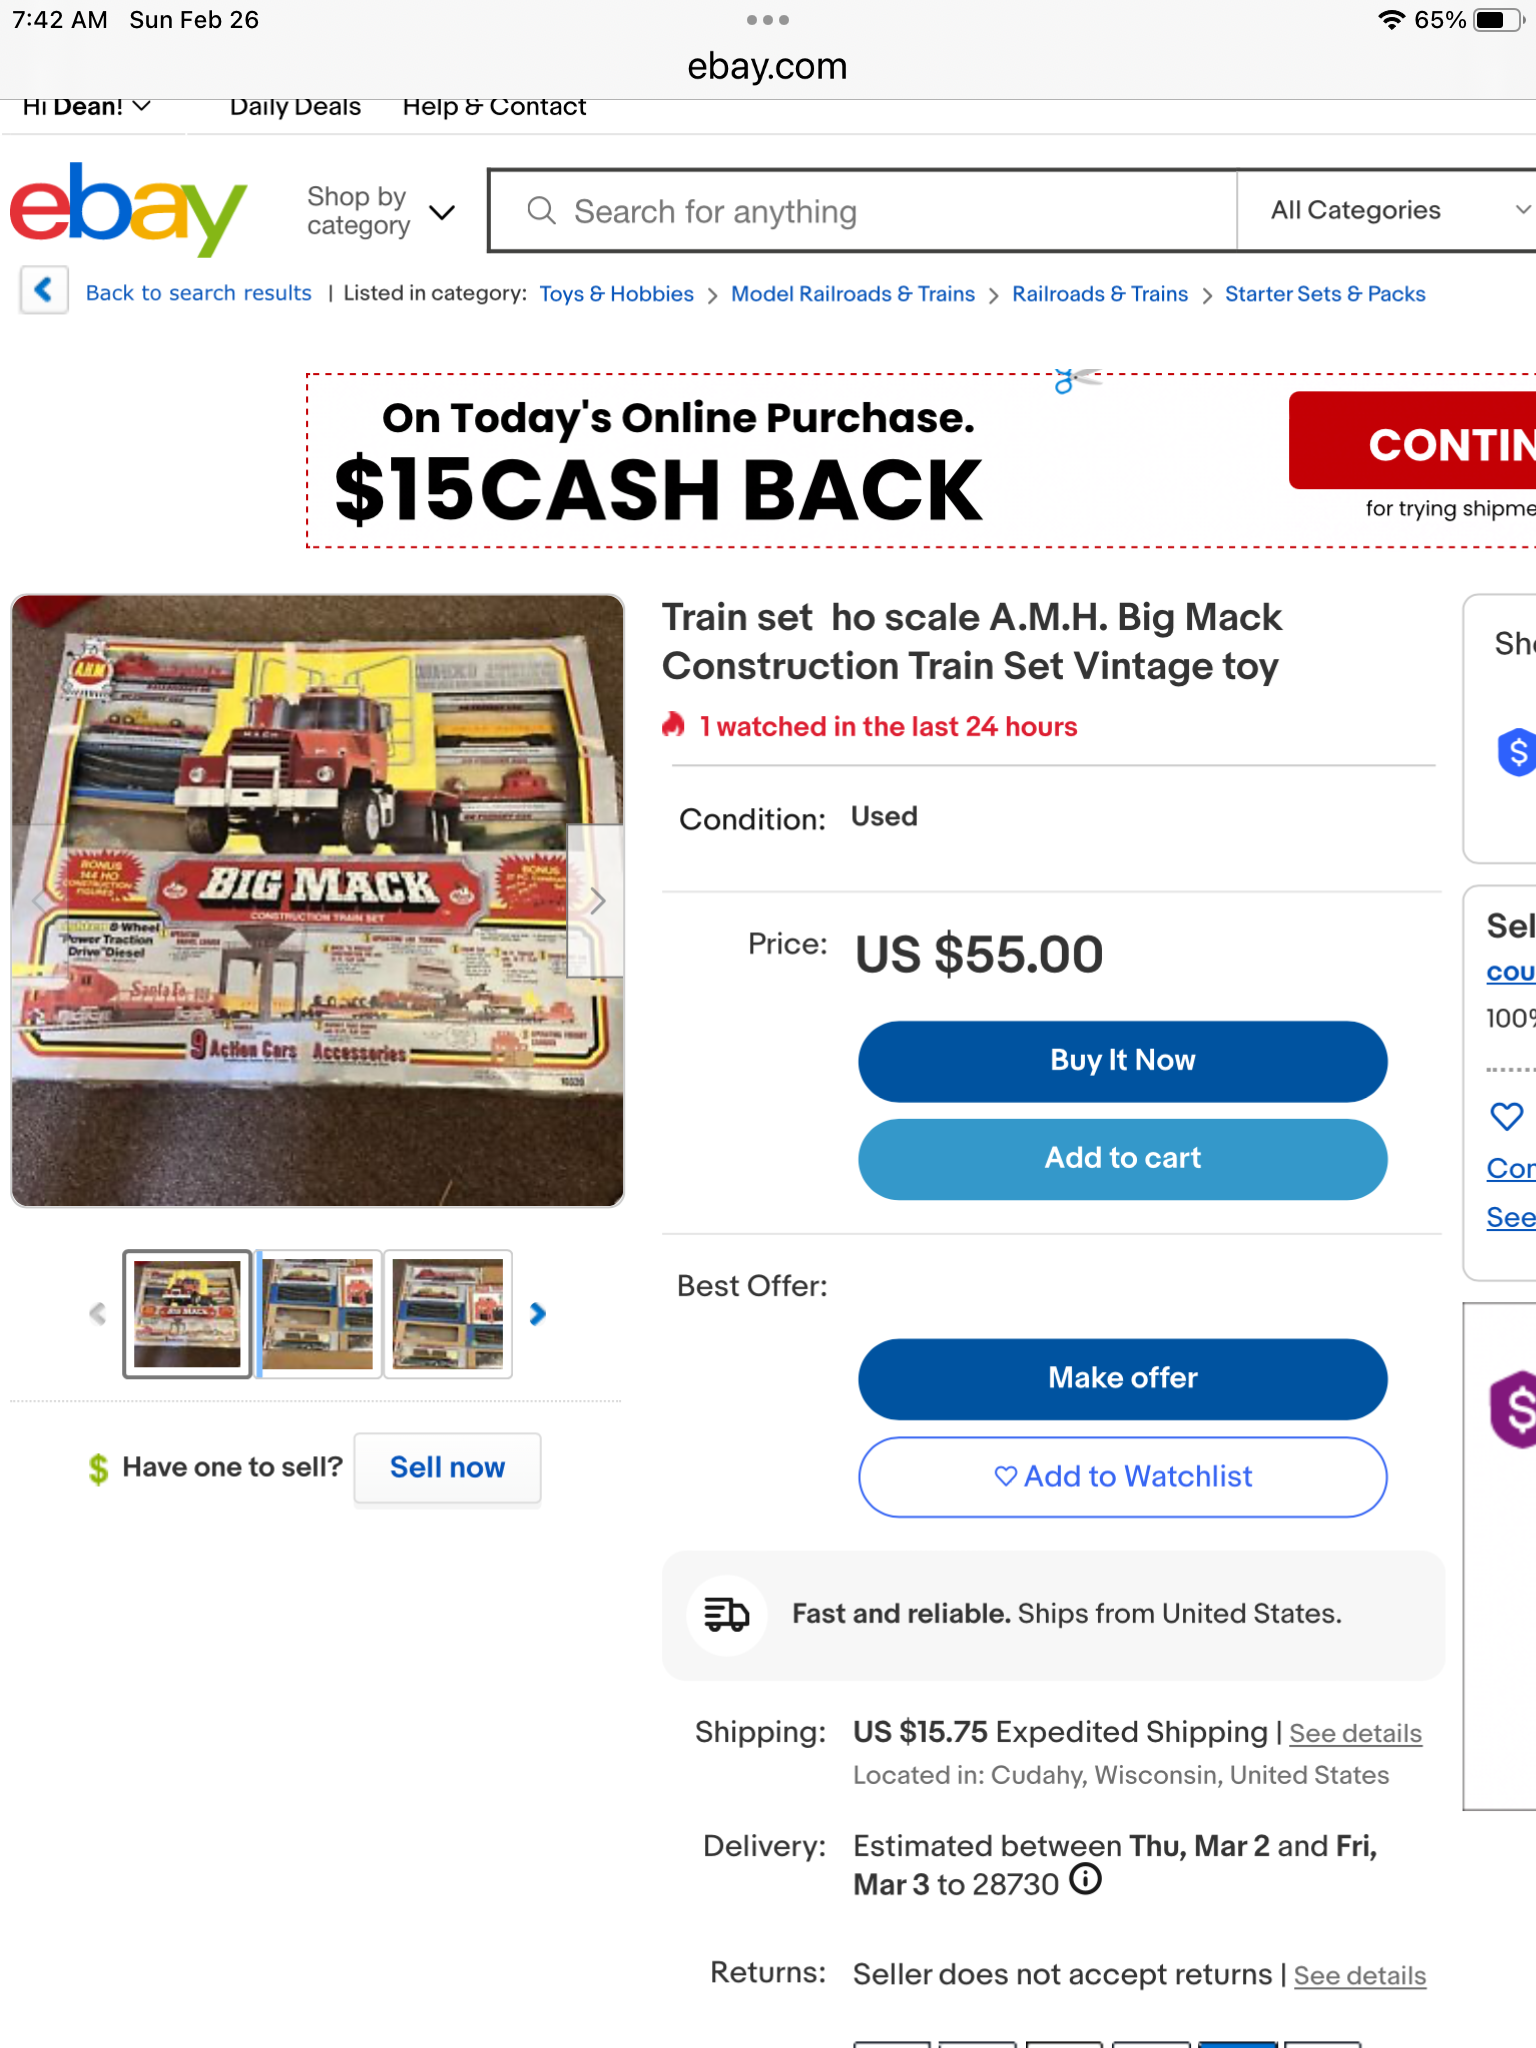Open the browser three-dots menu

(768, 20)
